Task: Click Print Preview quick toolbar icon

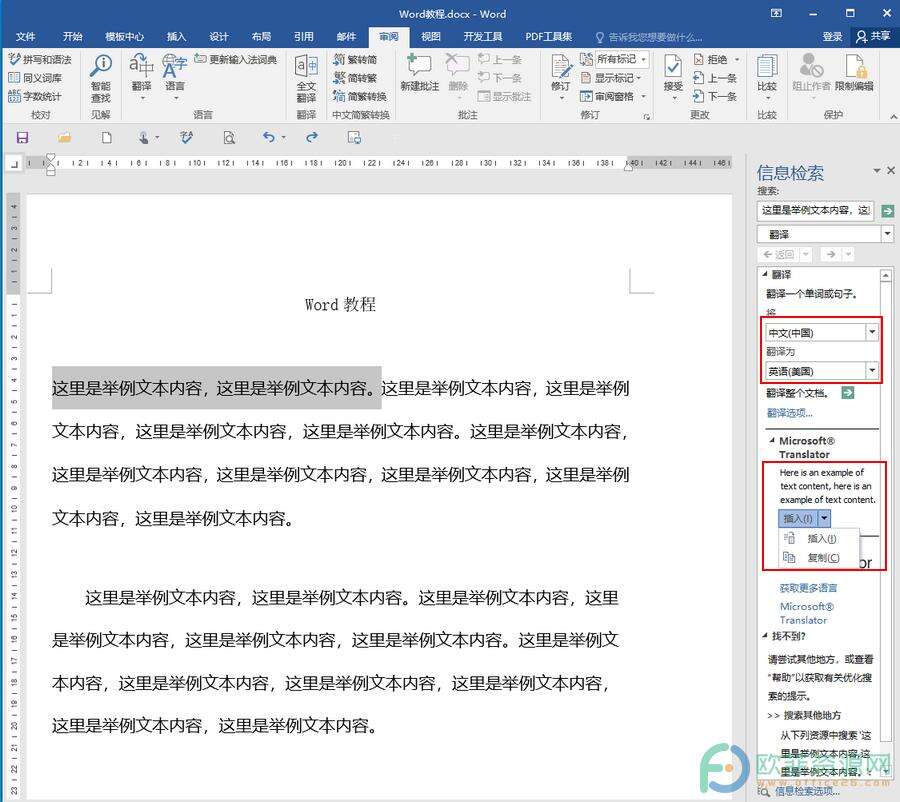Action: (x=229, y=137)
